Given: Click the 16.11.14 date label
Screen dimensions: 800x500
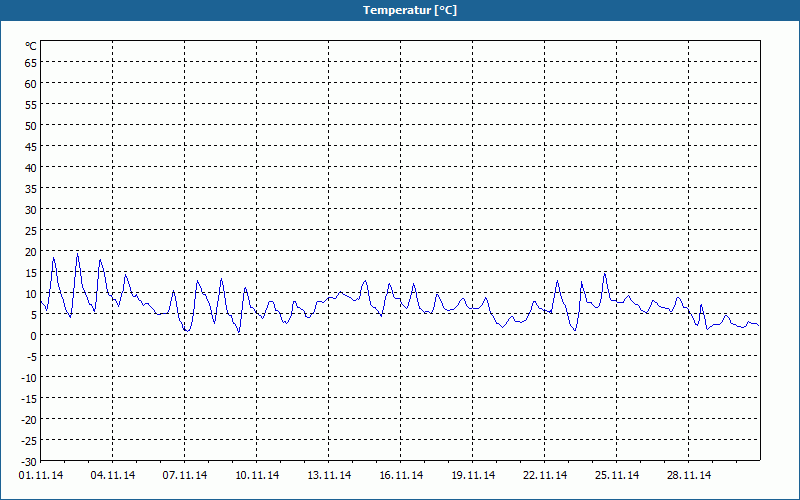Looking at the screenshot, I should tap(401, 476).
